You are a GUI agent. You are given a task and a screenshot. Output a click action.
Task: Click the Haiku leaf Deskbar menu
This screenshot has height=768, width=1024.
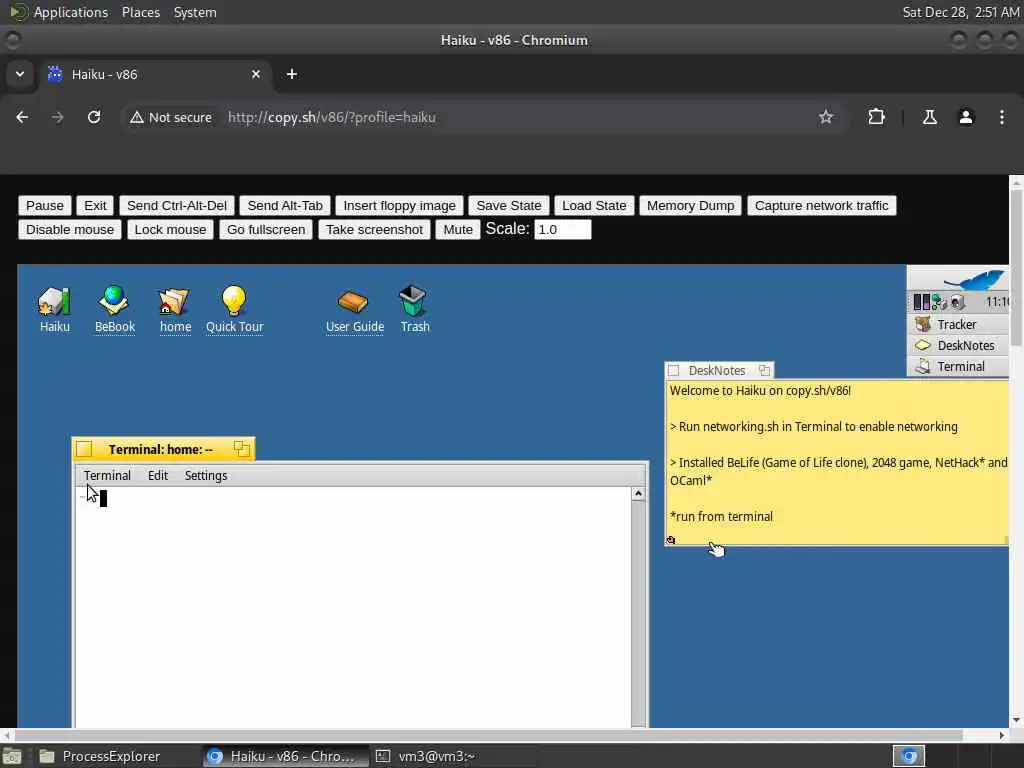[974, 280]
